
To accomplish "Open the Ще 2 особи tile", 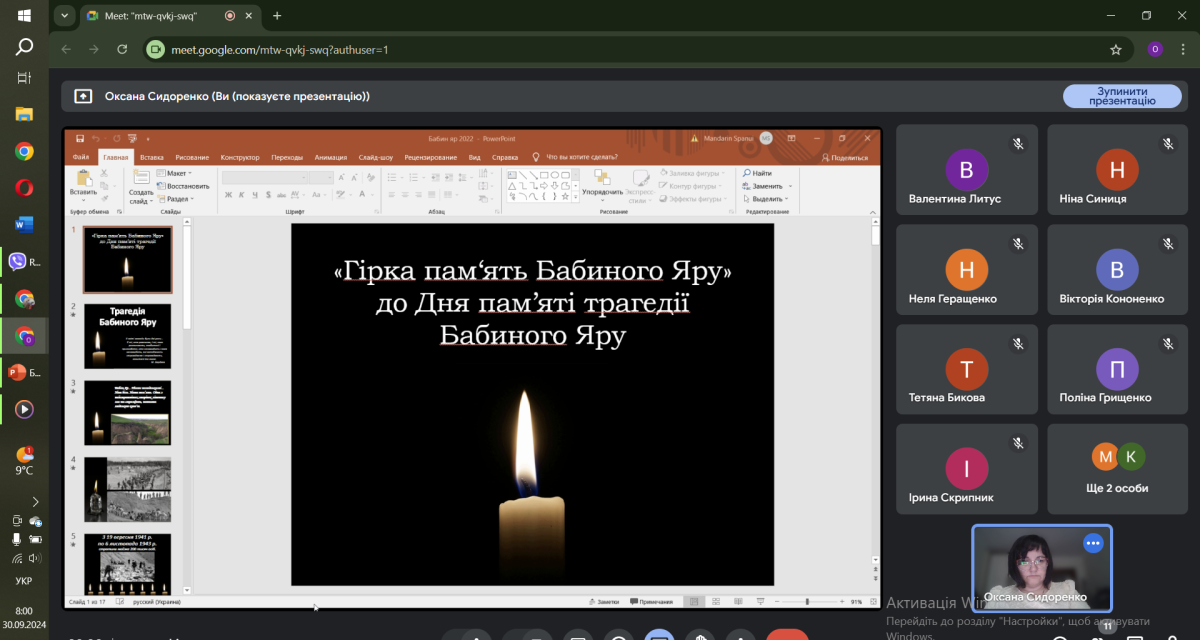I will pos(1118,469).
